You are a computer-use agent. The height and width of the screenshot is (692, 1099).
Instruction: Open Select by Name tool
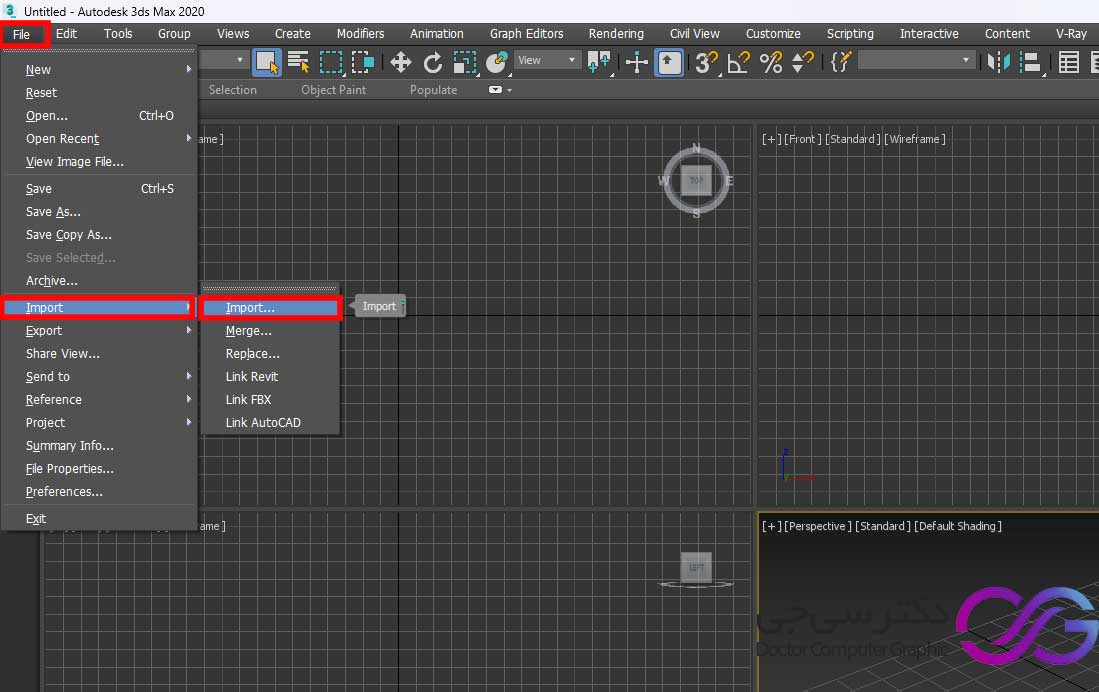point(299,62)
